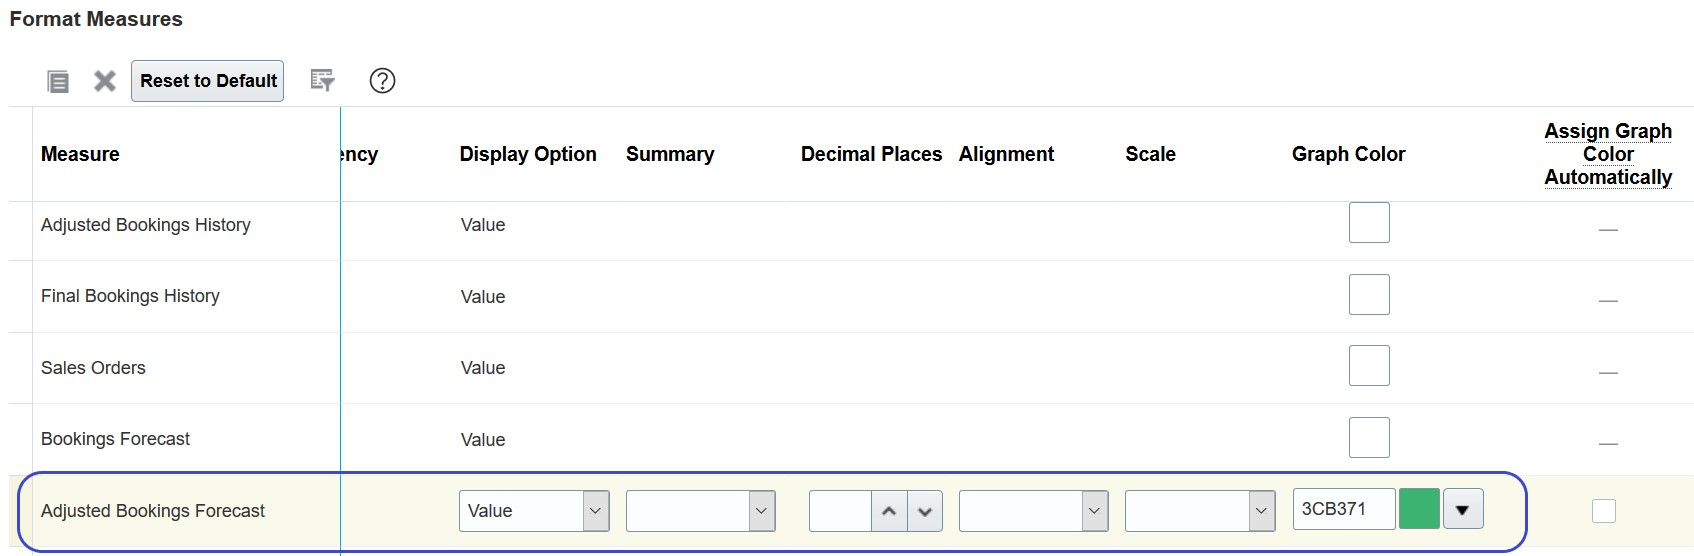The height and width of the screenshot is (556, 1694).
Task: Expand the Summary dropdown
Action: point(761,511)
